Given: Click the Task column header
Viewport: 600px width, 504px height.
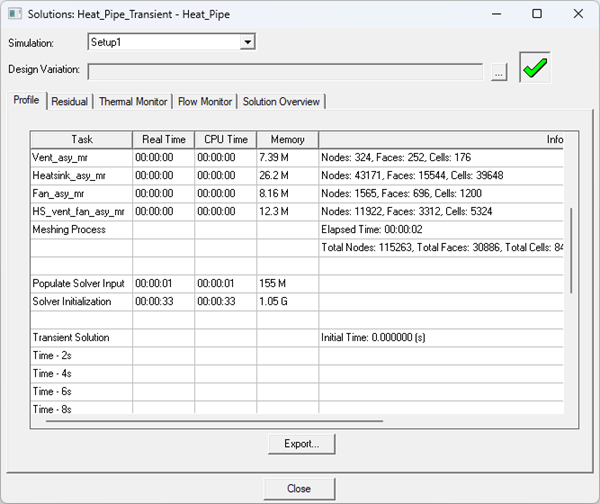Looking at the screenshot, I should [82, 140].
